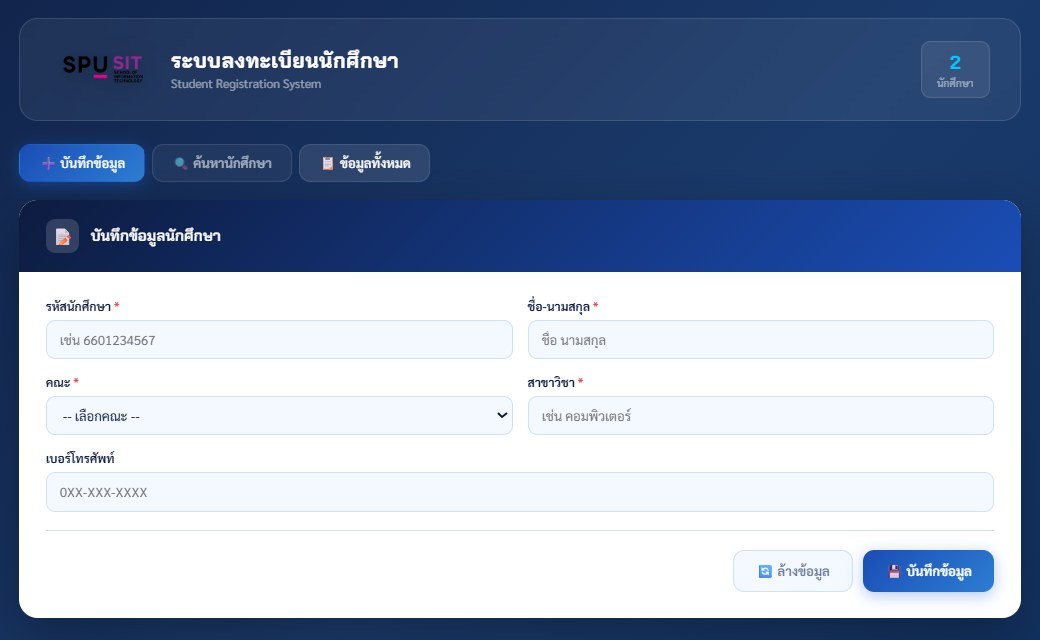Click the ระบบลงทะเบียนนักศึกษา title

[x=285, y=61]
